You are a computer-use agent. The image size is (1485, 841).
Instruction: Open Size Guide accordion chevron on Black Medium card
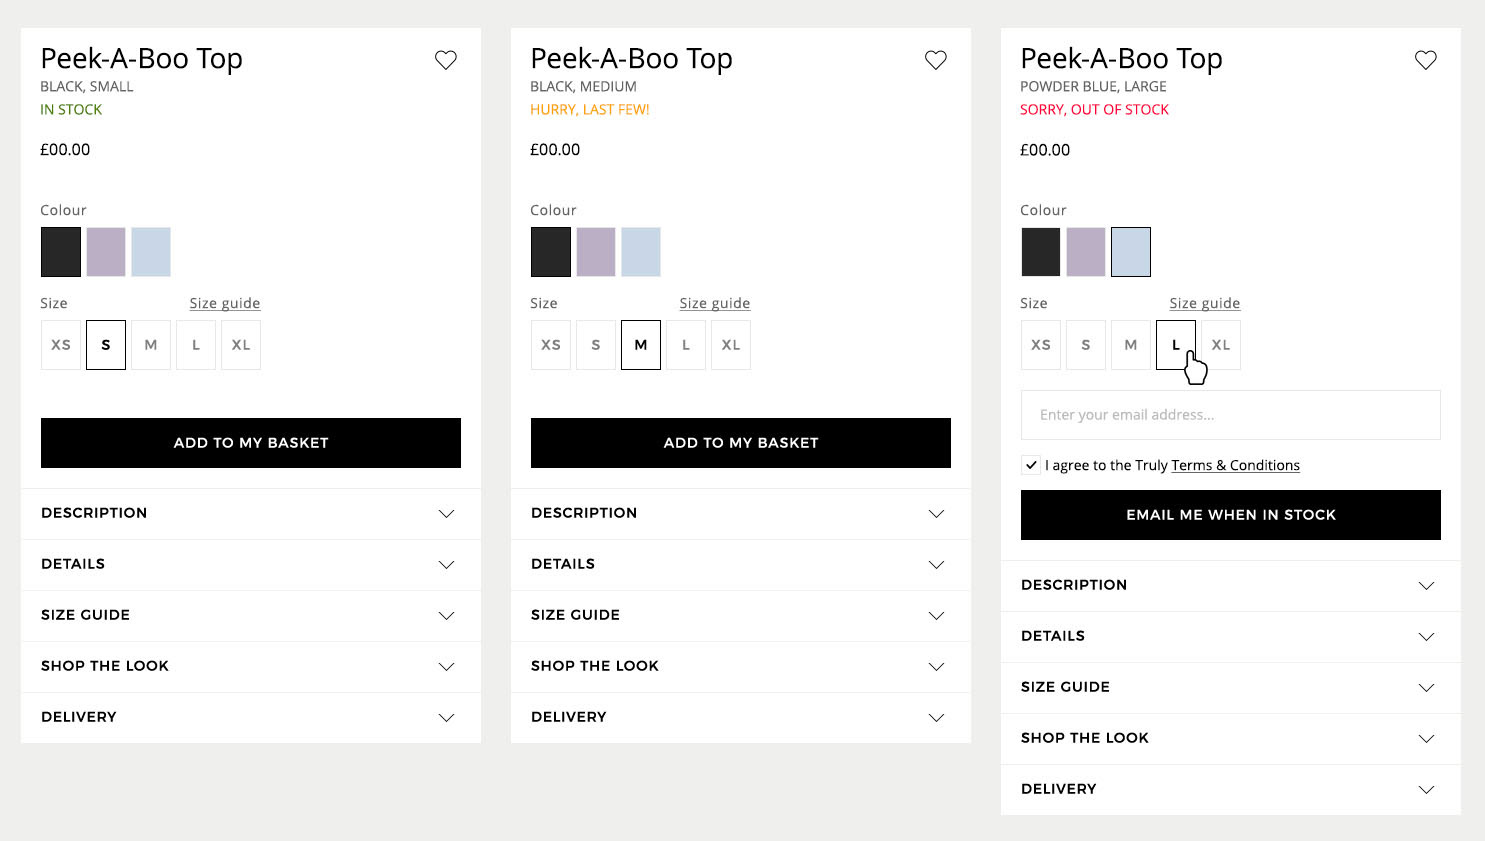pos(936,616)
